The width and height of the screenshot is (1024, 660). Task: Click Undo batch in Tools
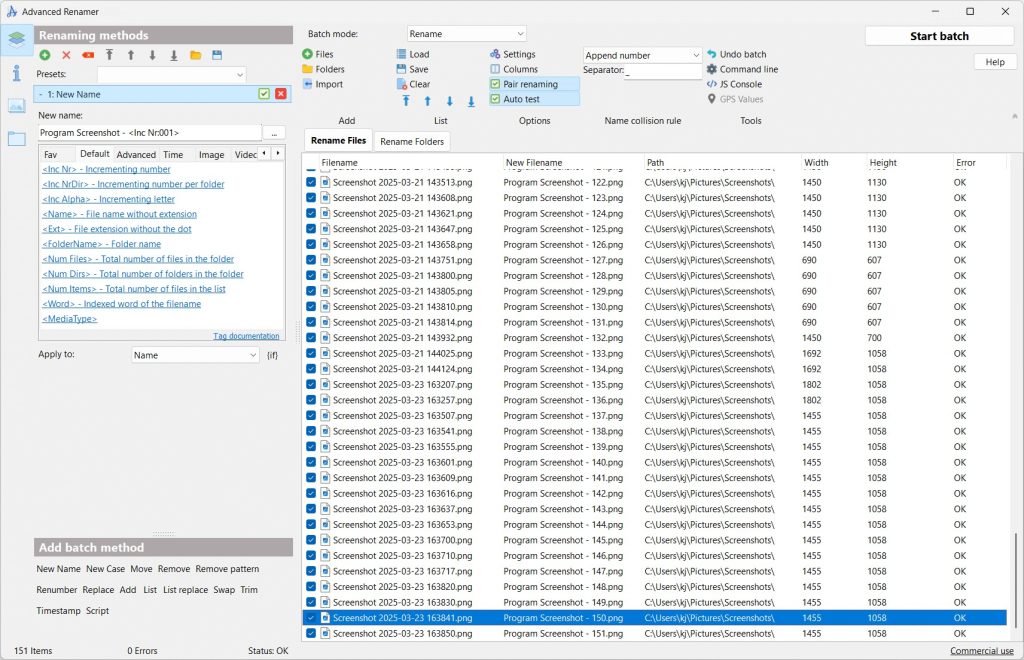click(736, 54)
